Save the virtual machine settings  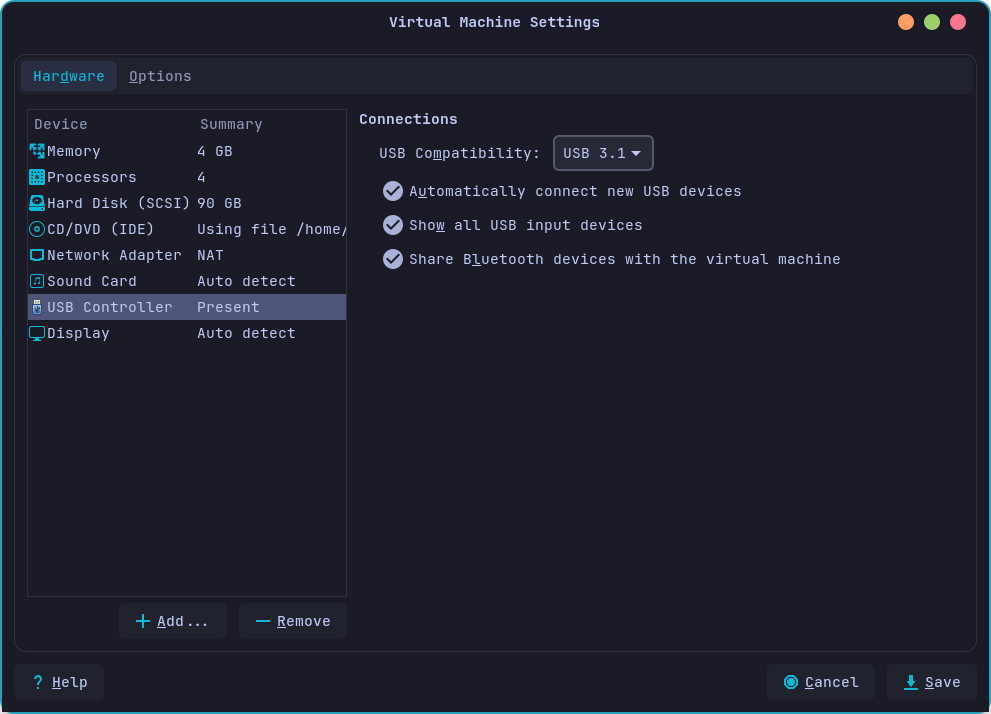[931, 682]
